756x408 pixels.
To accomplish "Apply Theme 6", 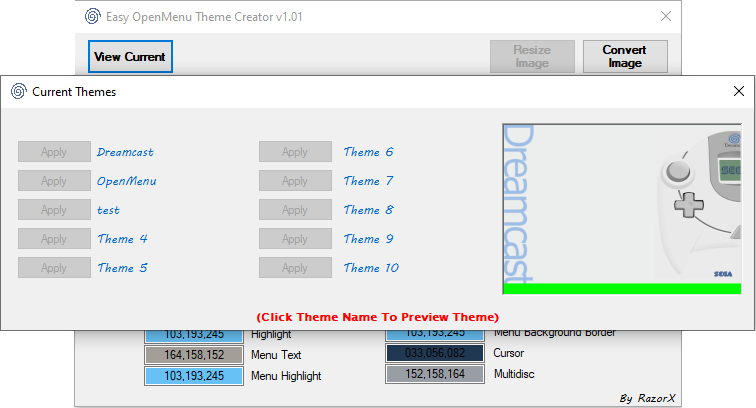I will (x=296, y=151).
